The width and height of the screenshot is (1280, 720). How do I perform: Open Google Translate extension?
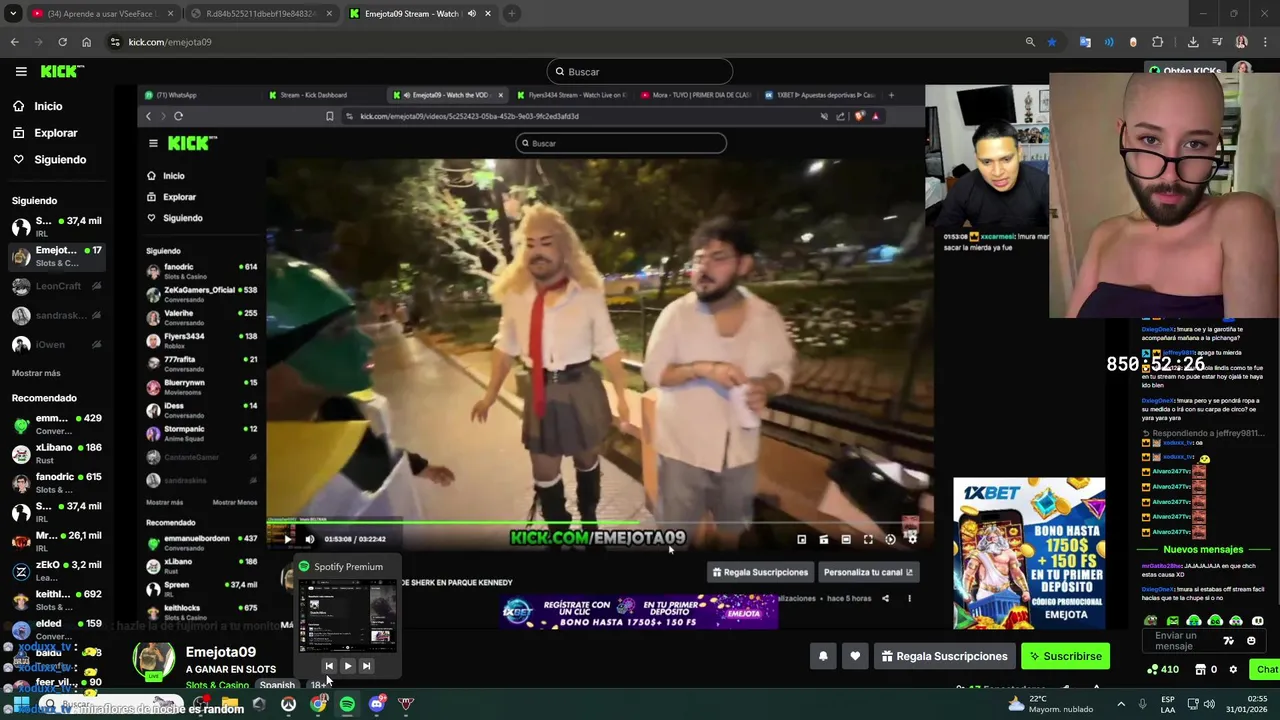tap(1085, 42)
